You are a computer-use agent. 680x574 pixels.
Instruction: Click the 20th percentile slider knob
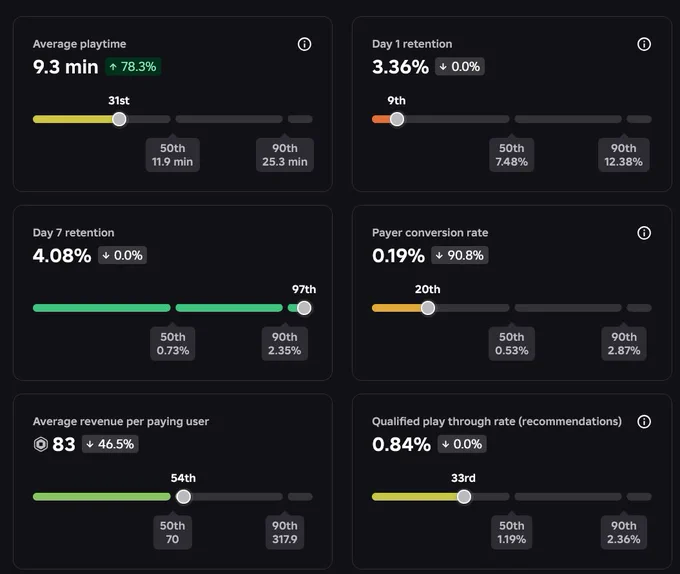[428, 308]
